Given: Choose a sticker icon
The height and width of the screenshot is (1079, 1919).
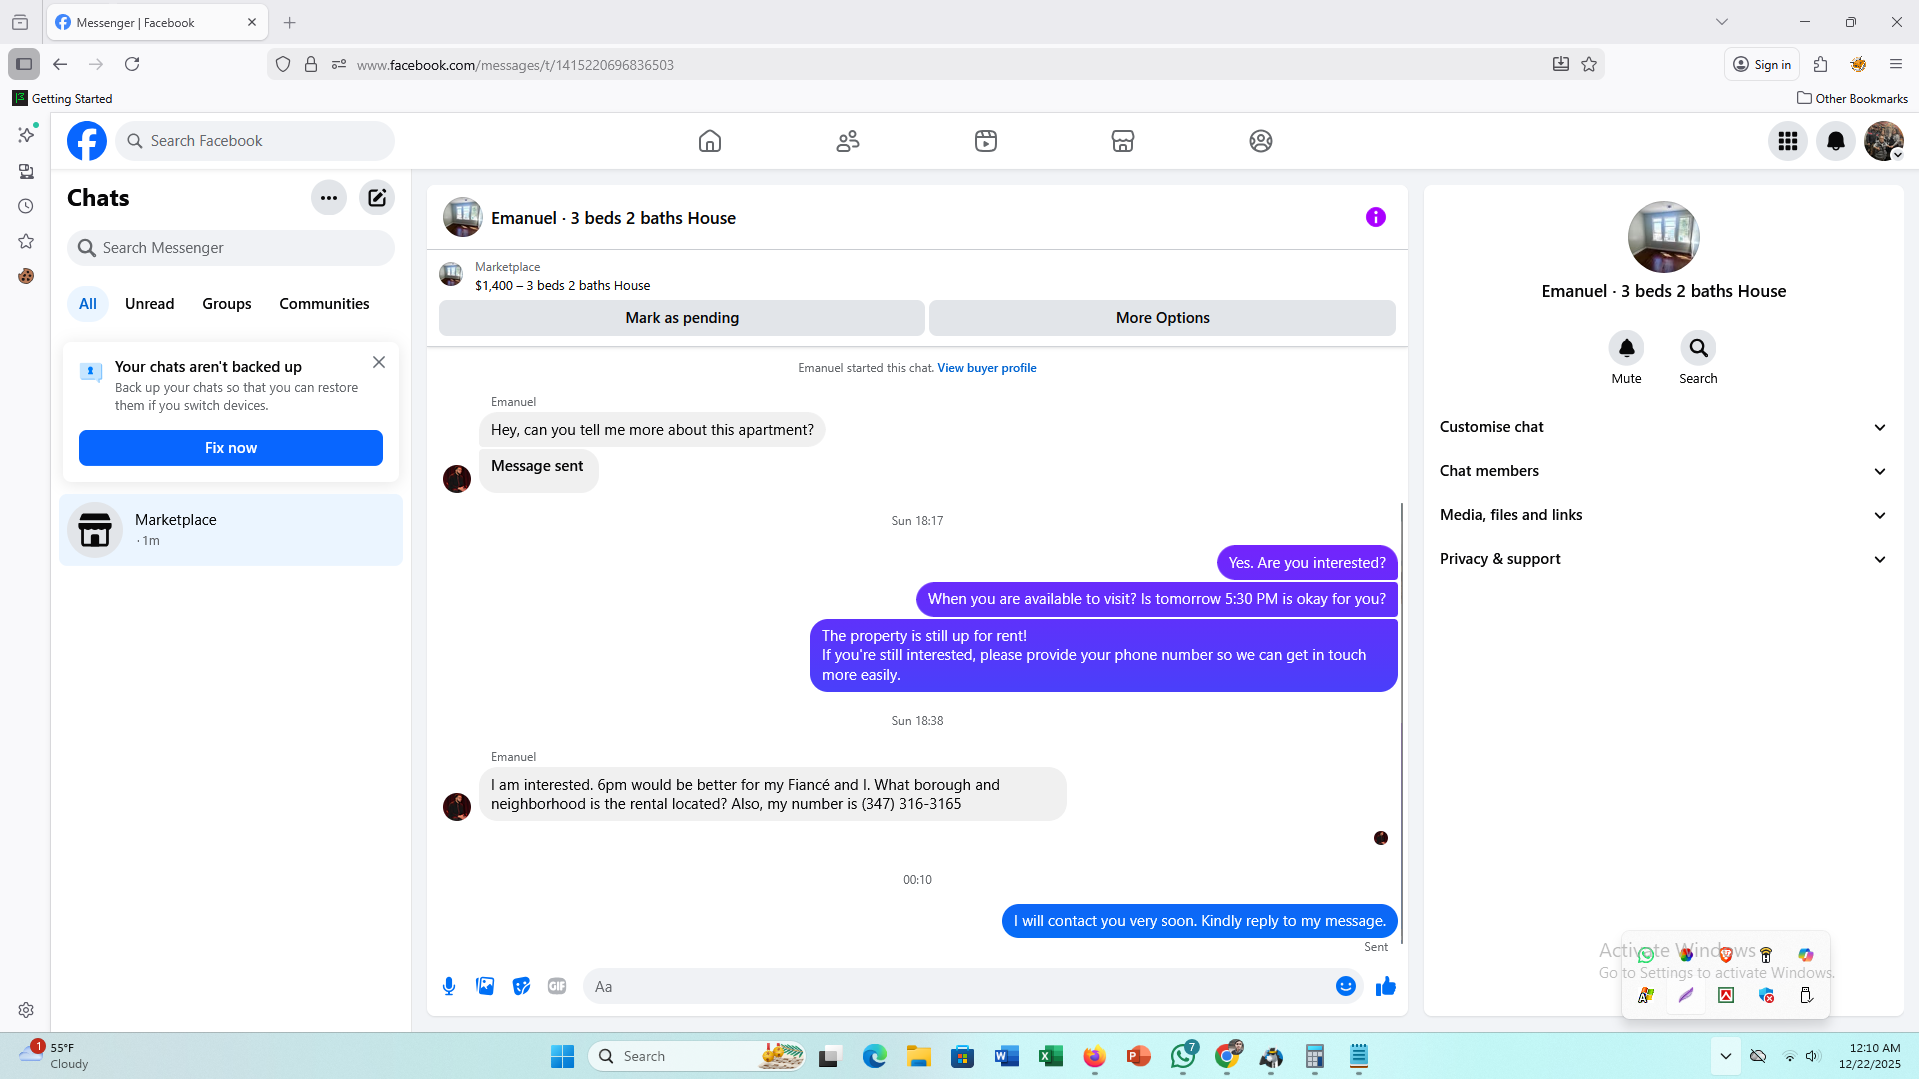Looking at the screenshot, I should [521, 986].
